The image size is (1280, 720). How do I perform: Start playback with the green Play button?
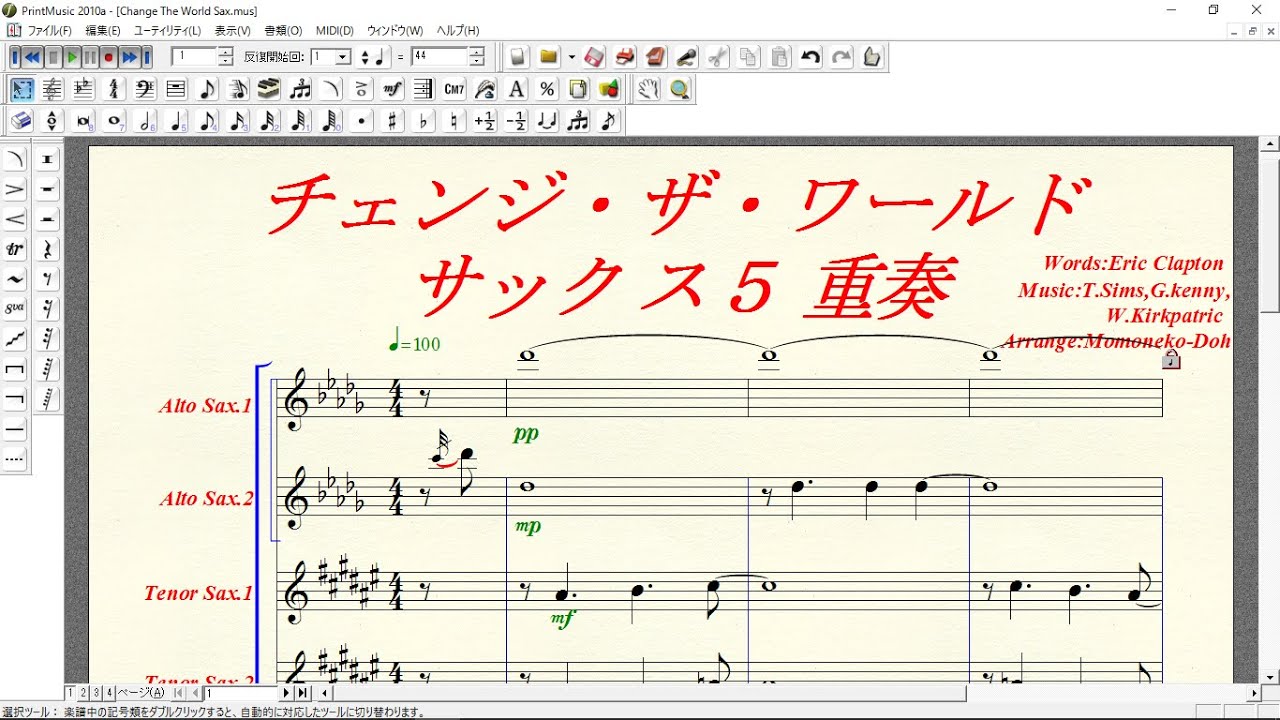pyautogui.click(x=72, y=57)
